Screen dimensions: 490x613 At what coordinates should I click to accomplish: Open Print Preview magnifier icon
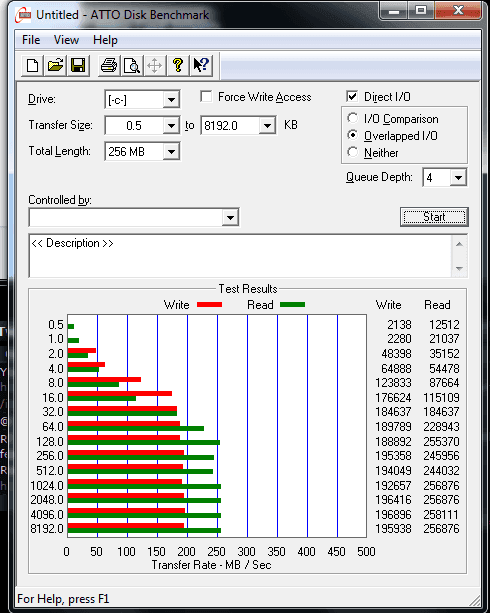point(131,65)
